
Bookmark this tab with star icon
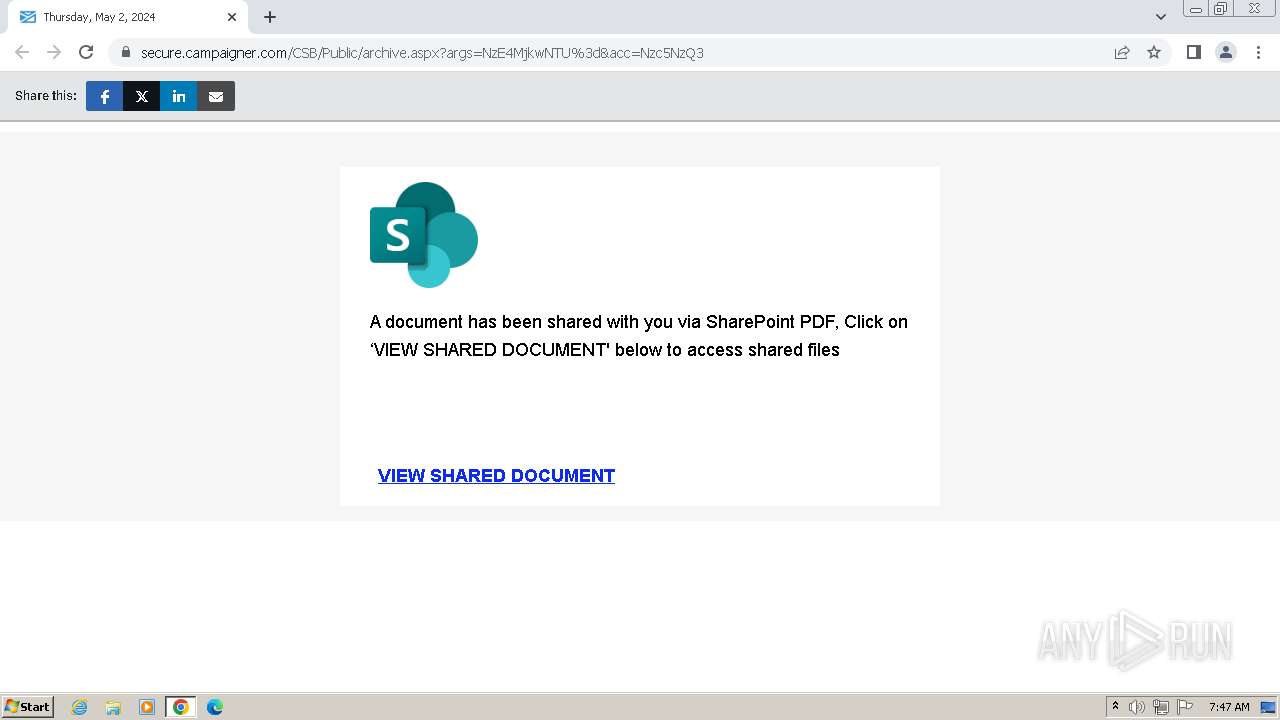[x=1154, y=52]
